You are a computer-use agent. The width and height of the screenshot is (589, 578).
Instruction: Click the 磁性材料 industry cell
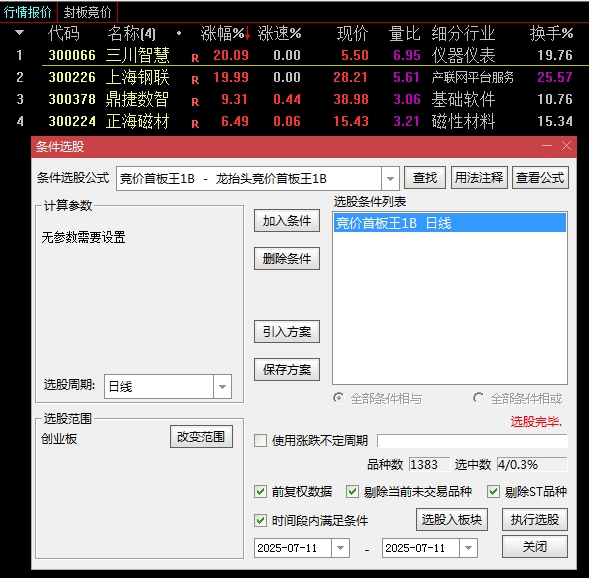click(x=463, y=121)
